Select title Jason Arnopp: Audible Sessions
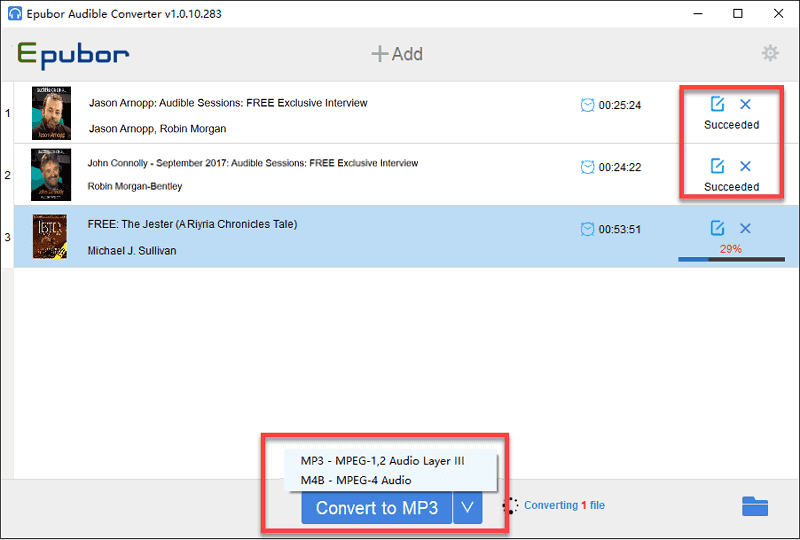The width and height of the screenshot is (800, 540). pyautogui.click(x=228, y=103)
